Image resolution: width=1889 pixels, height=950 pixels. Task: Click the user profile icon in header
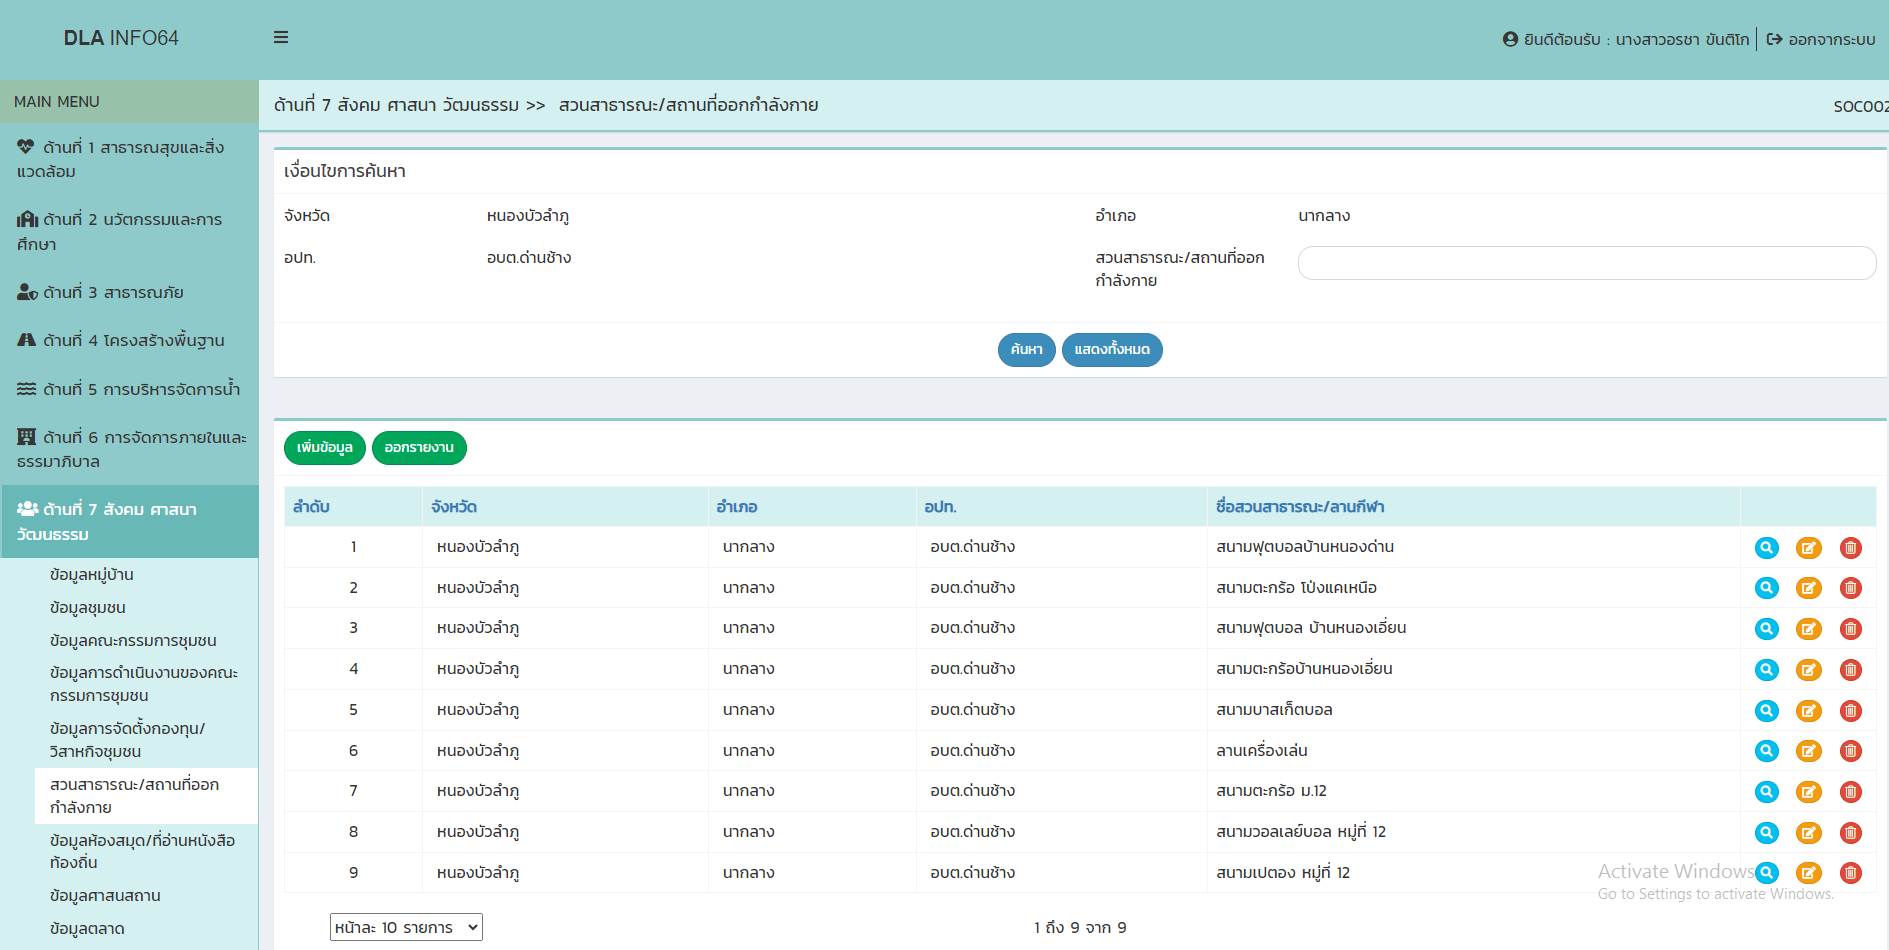pos(1510,39)
